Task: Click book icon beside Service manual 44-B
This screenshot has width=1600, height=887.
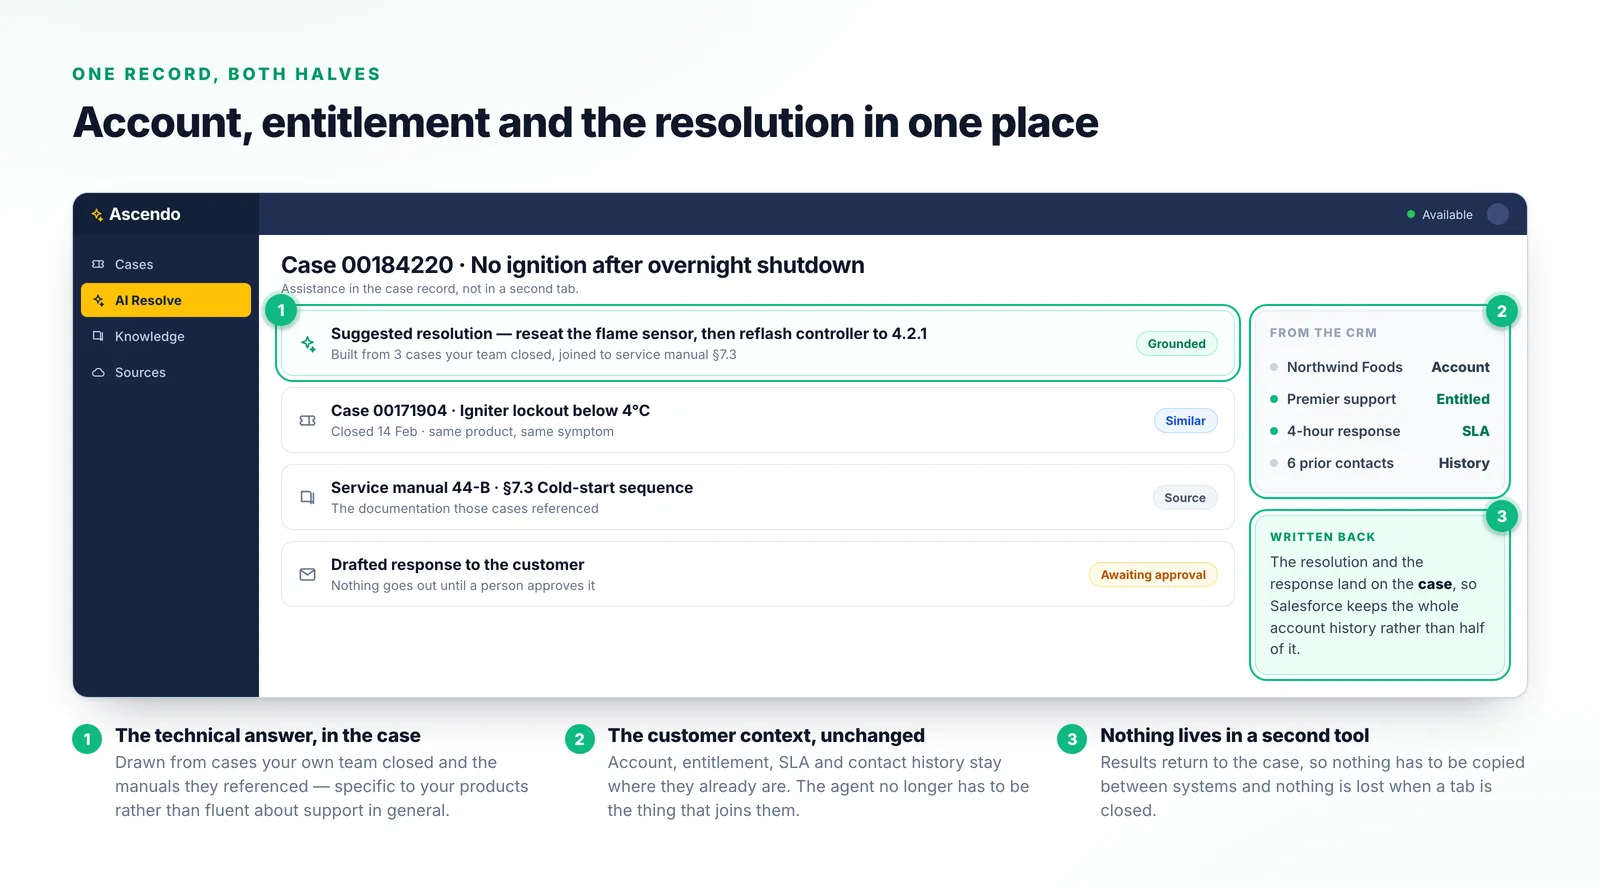Action: 308,497
